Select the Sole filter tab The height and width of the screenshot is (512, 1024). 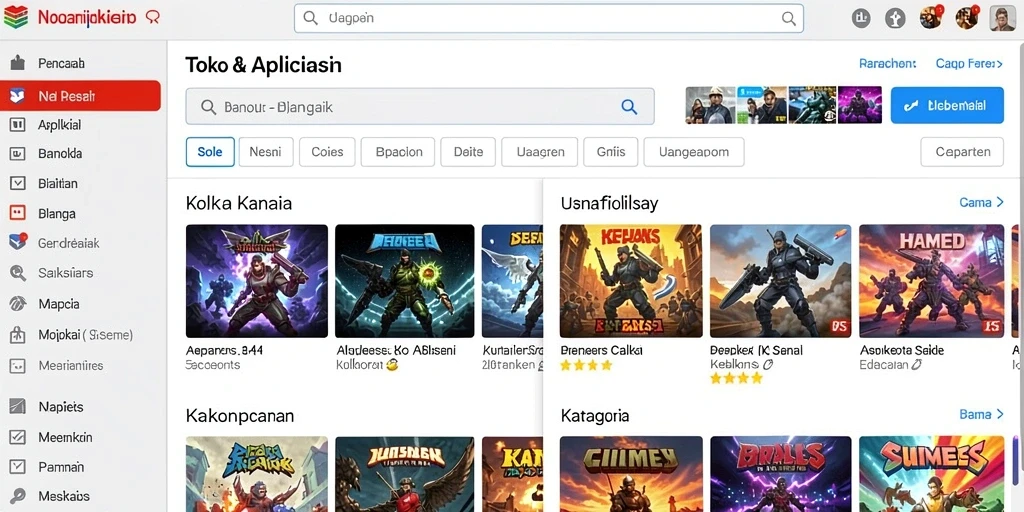point(210,152)
